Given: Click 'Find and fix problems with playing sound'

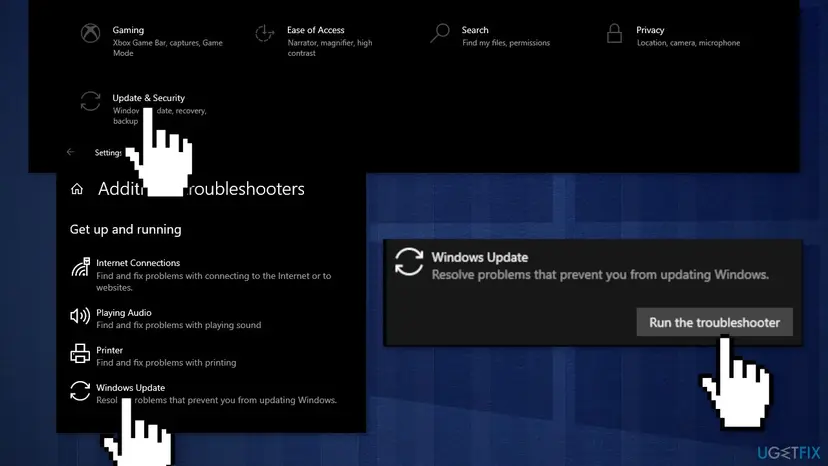Looking at the screenshot, I should (178, 325).
